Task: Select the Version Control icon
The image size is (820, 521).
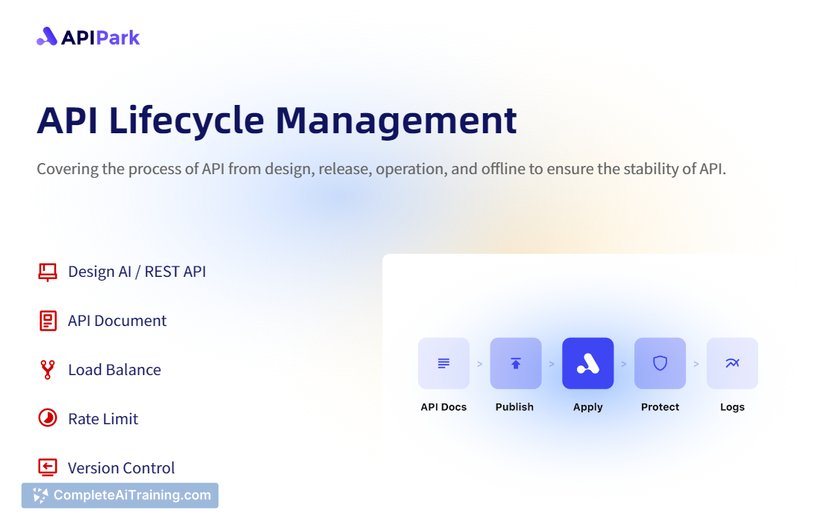Action: [47, 468]
